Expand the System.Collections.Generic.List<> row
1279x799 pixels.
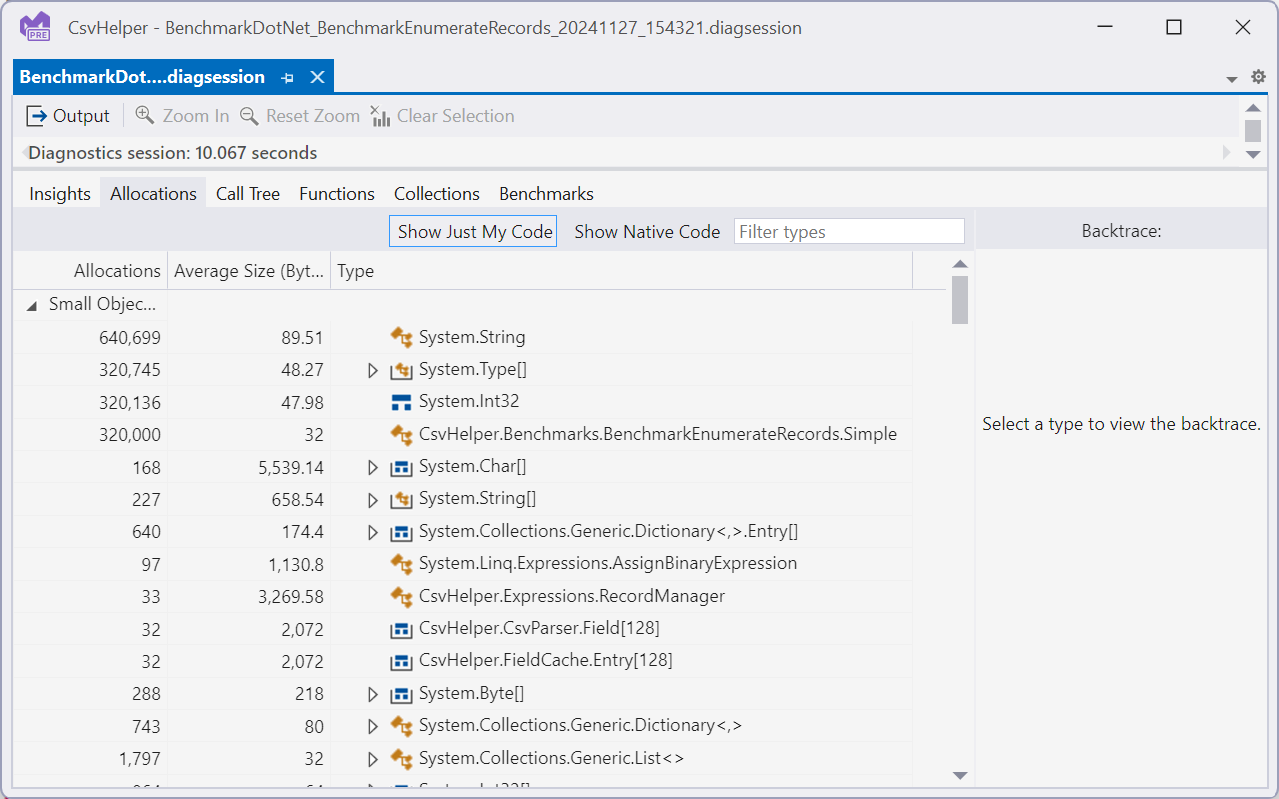[x=373, y=758]
